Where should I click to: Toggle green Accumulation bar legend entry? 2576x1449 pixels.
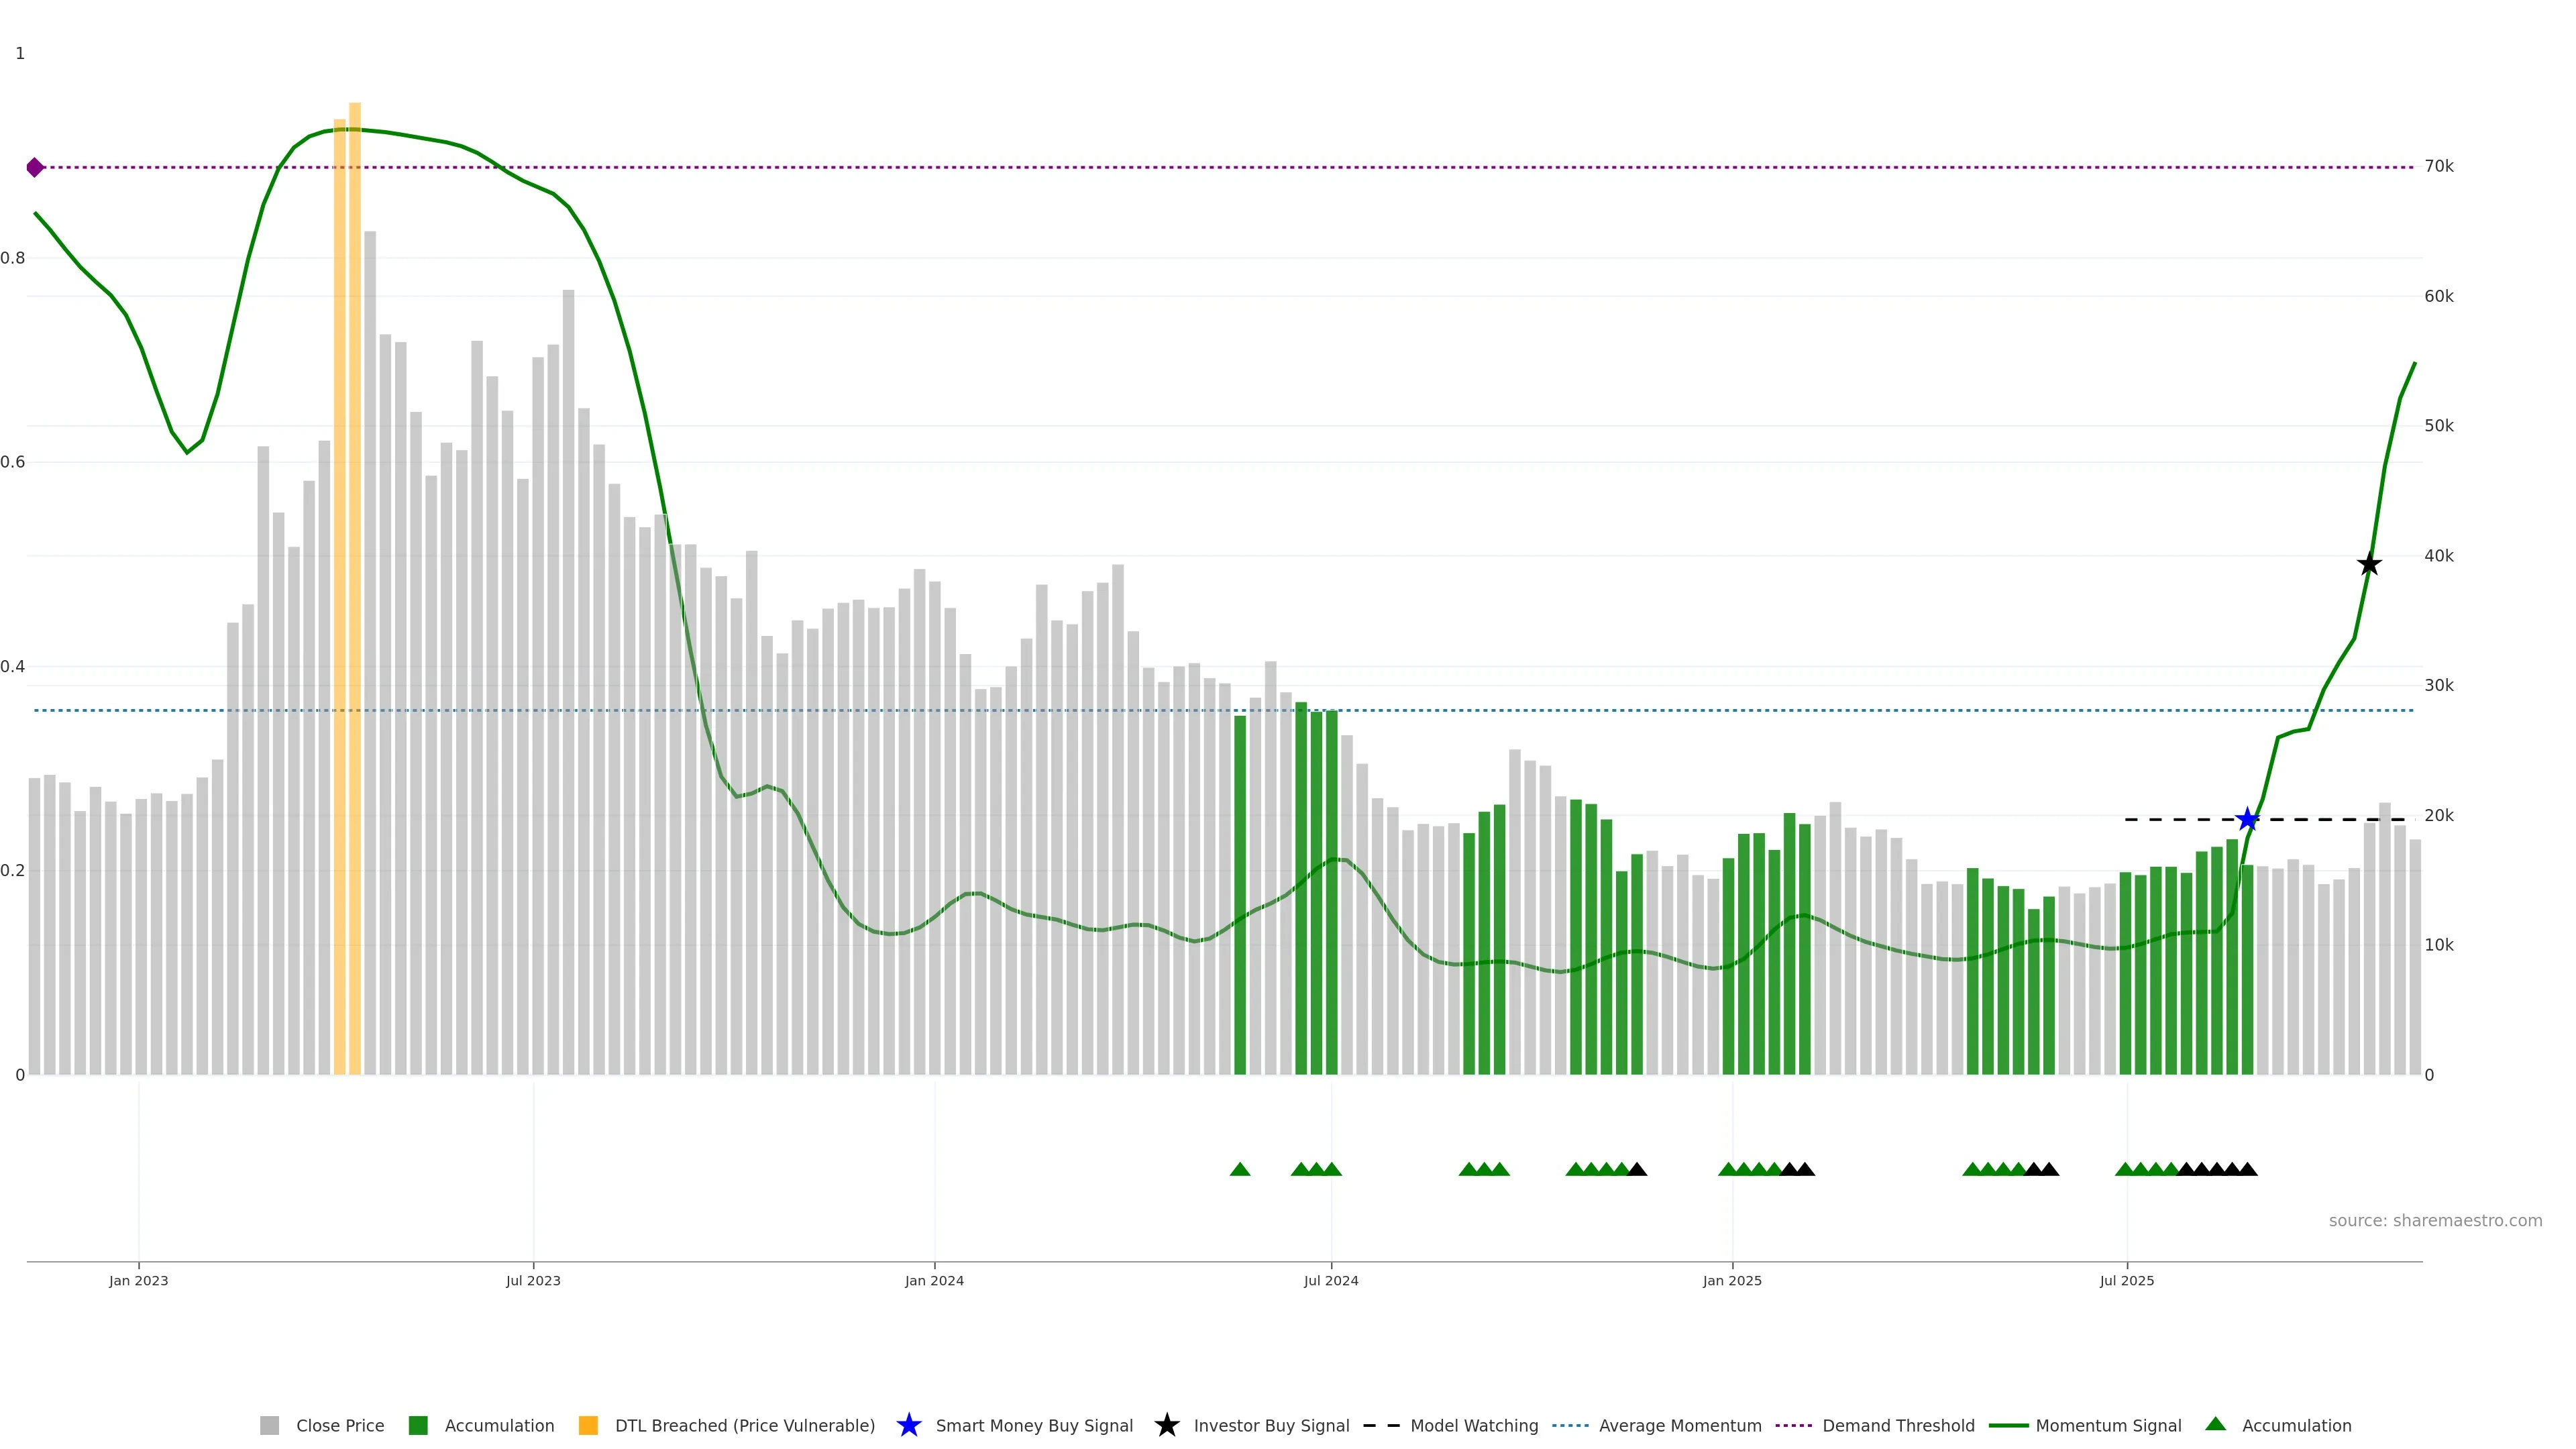481,1425
